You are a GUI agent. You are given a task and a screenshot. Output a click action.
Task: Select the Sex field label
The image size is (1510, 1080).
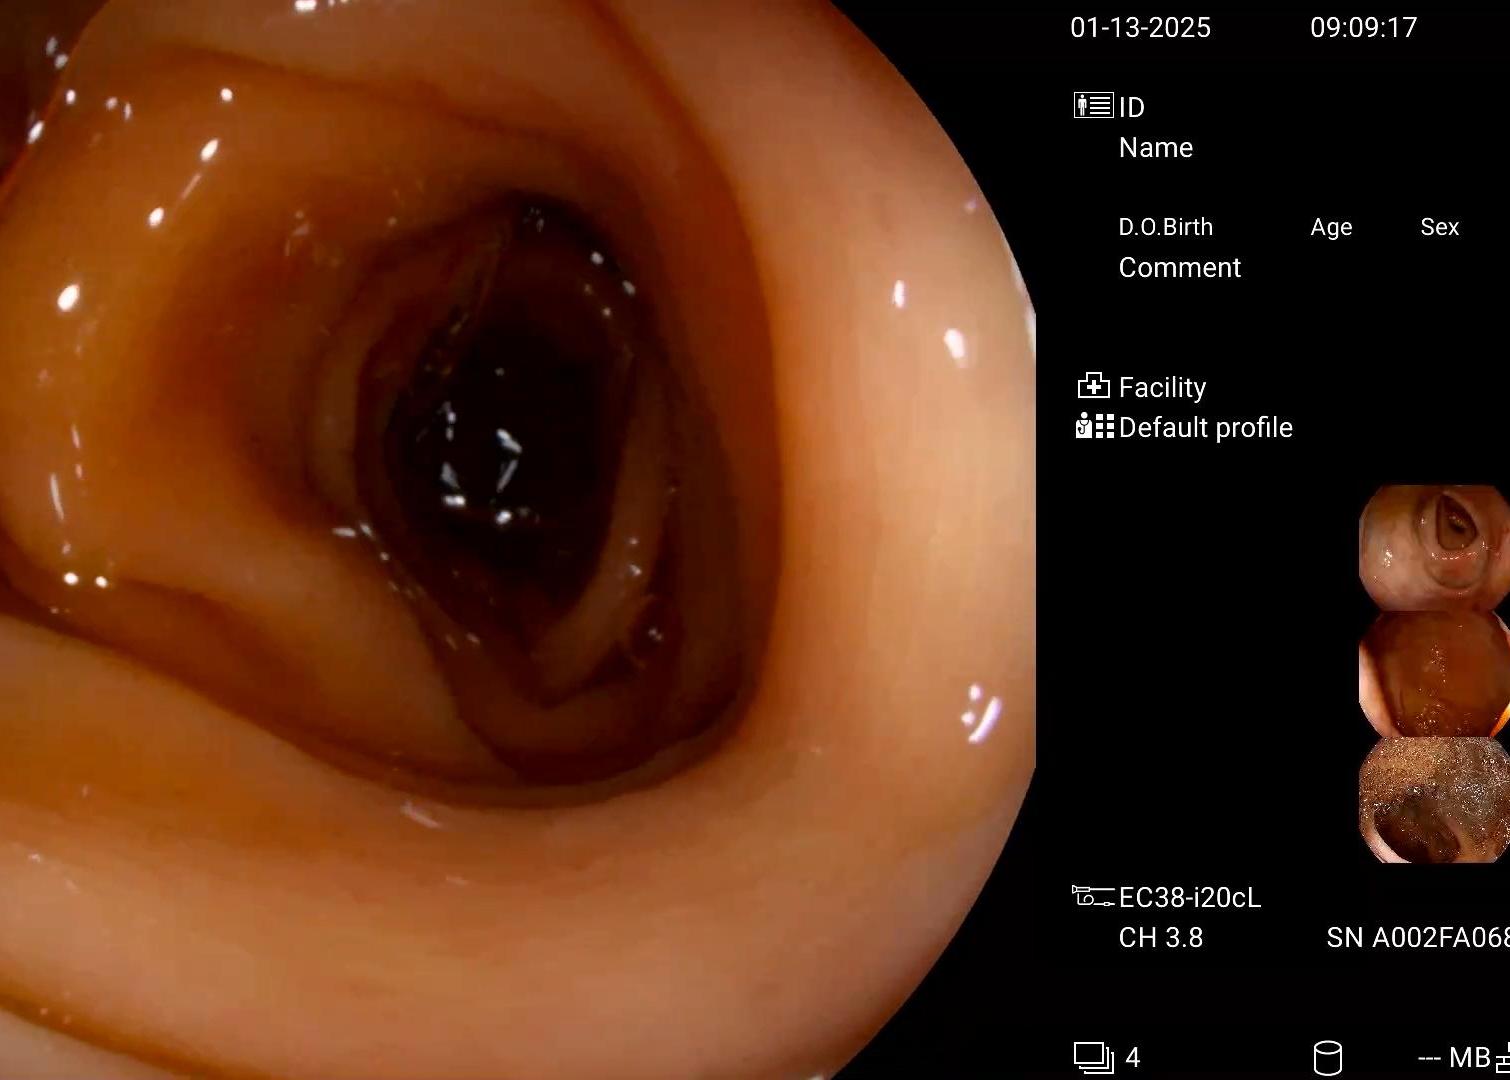pos(1440,227)
